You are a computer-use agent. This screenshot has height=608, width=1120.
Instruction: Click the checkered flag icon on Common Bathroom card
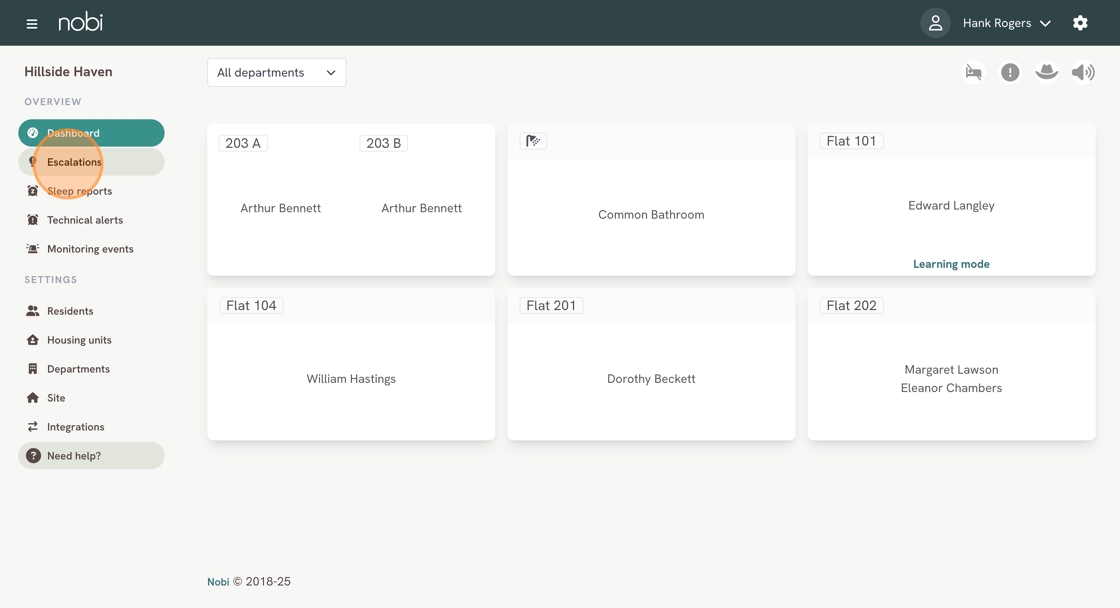533,141
